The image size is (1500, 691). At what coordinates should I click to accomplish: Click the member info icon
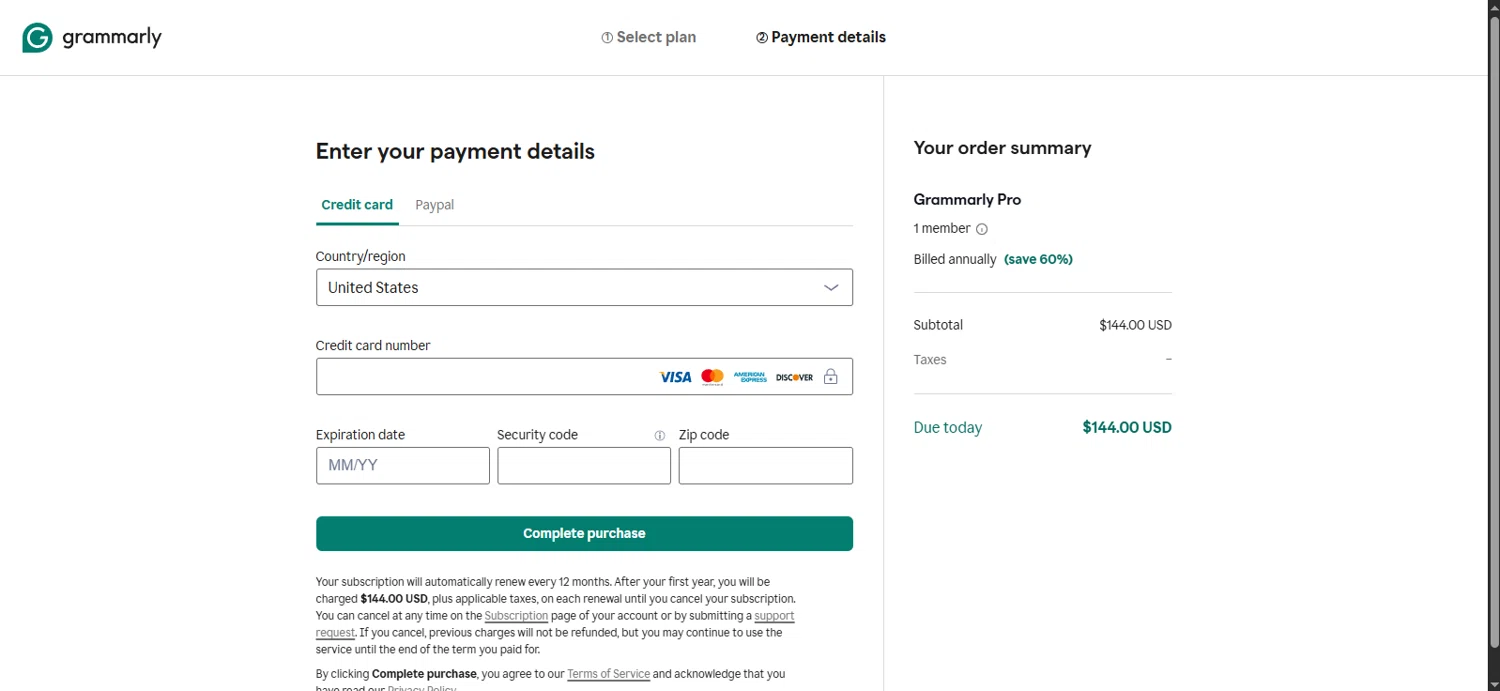click(x=981, y=229)
